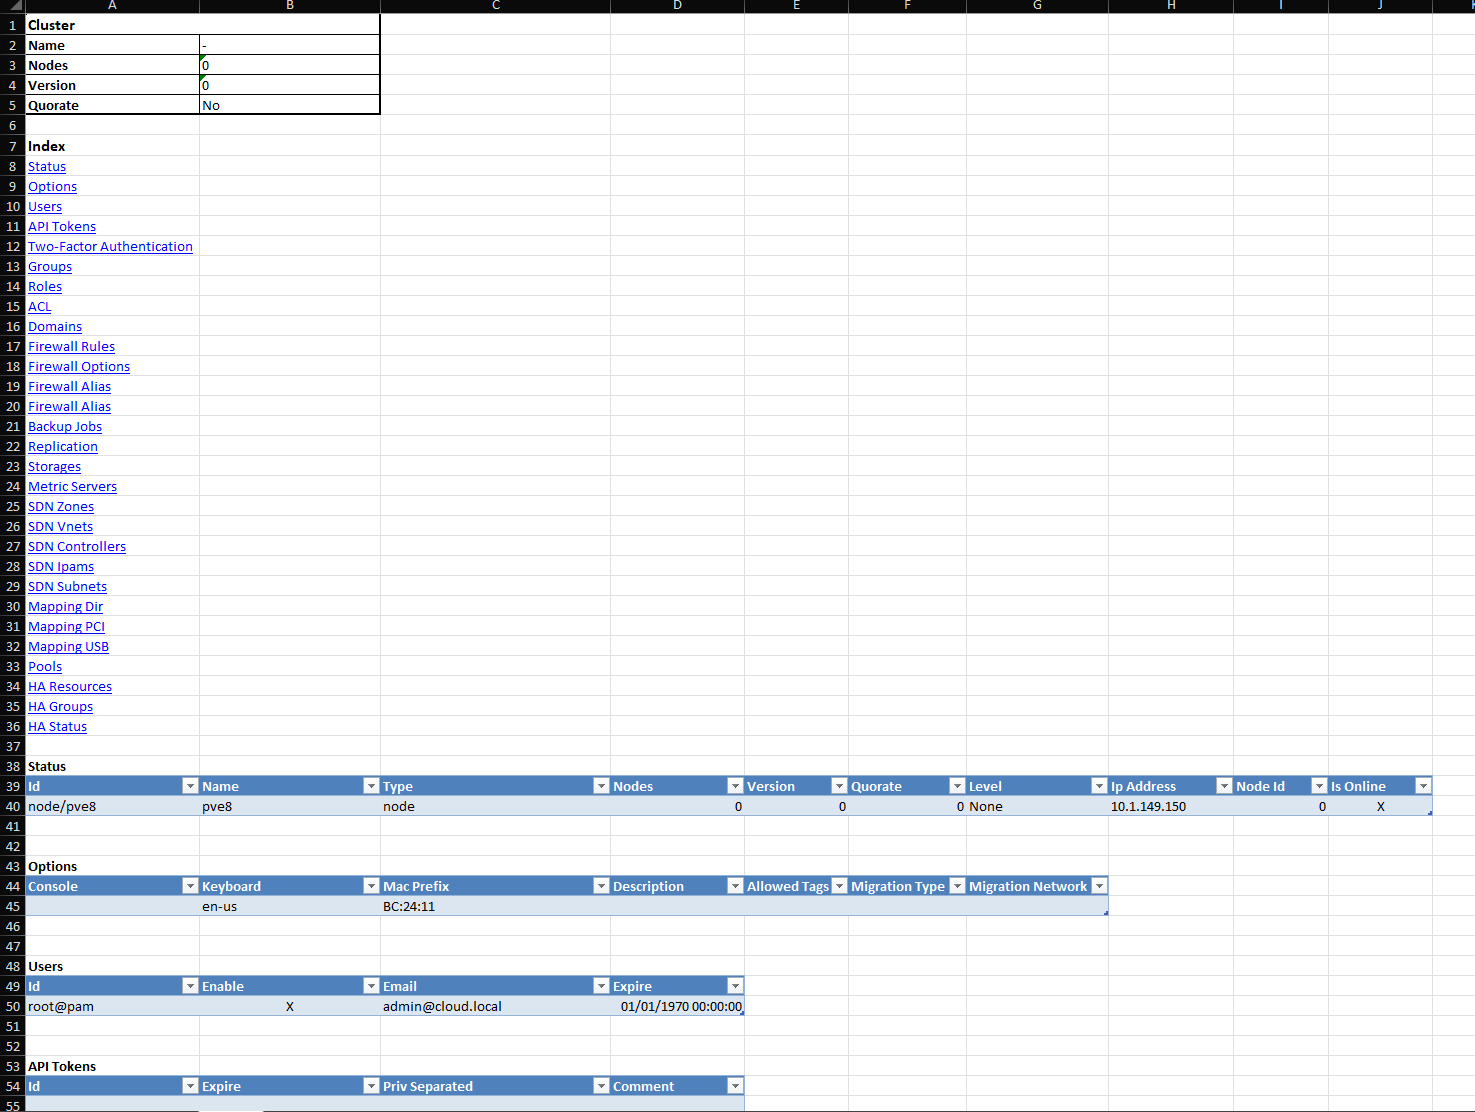Select column D by clicking its header
The image size is (1475, 1112).
[x=677, y=6]
